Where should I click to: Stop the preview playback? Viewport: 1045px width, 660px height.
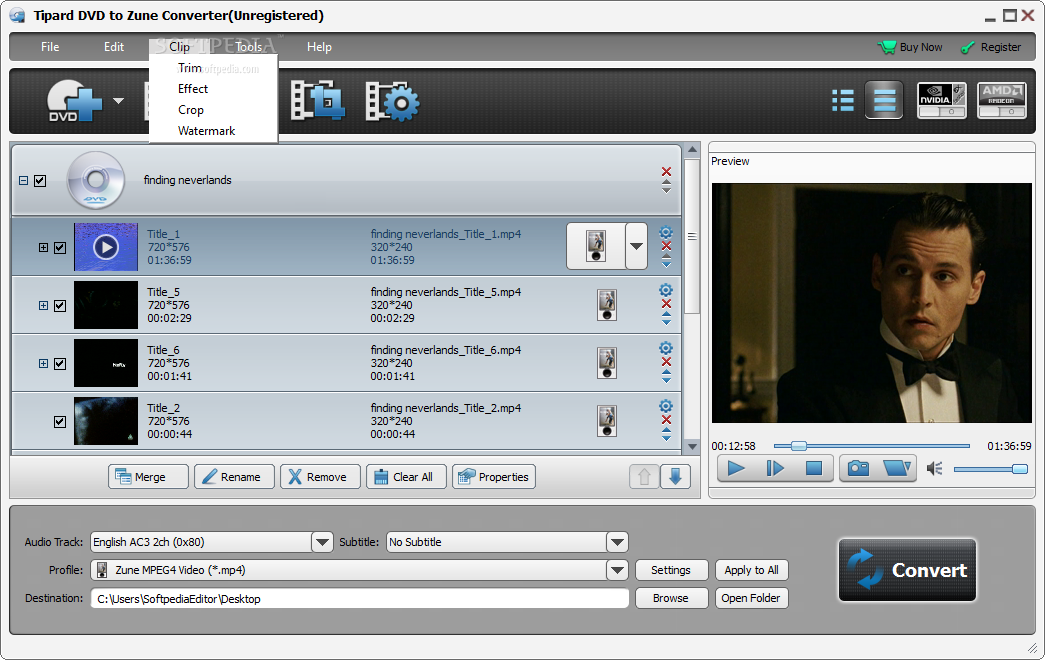point(814,468)
